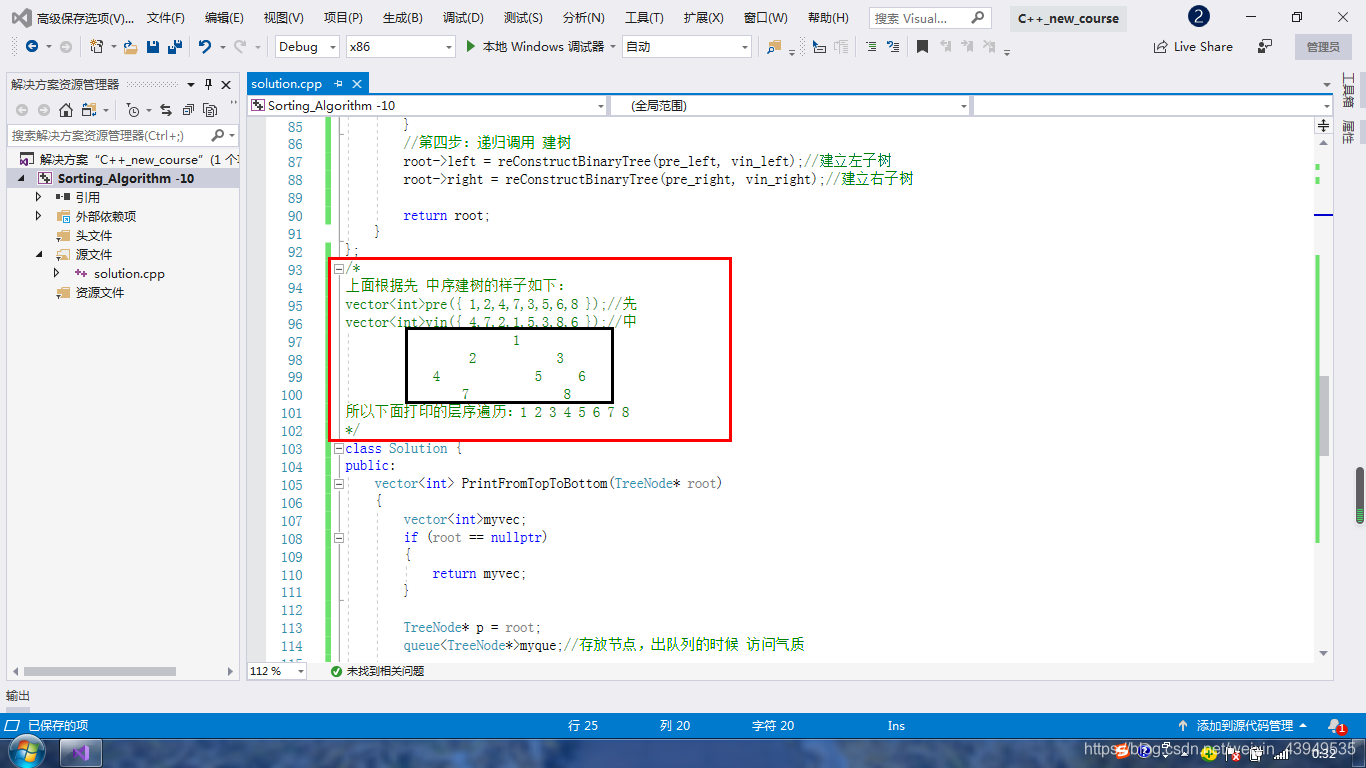
Task: Click the send feedback icon
Action: 1265,47
